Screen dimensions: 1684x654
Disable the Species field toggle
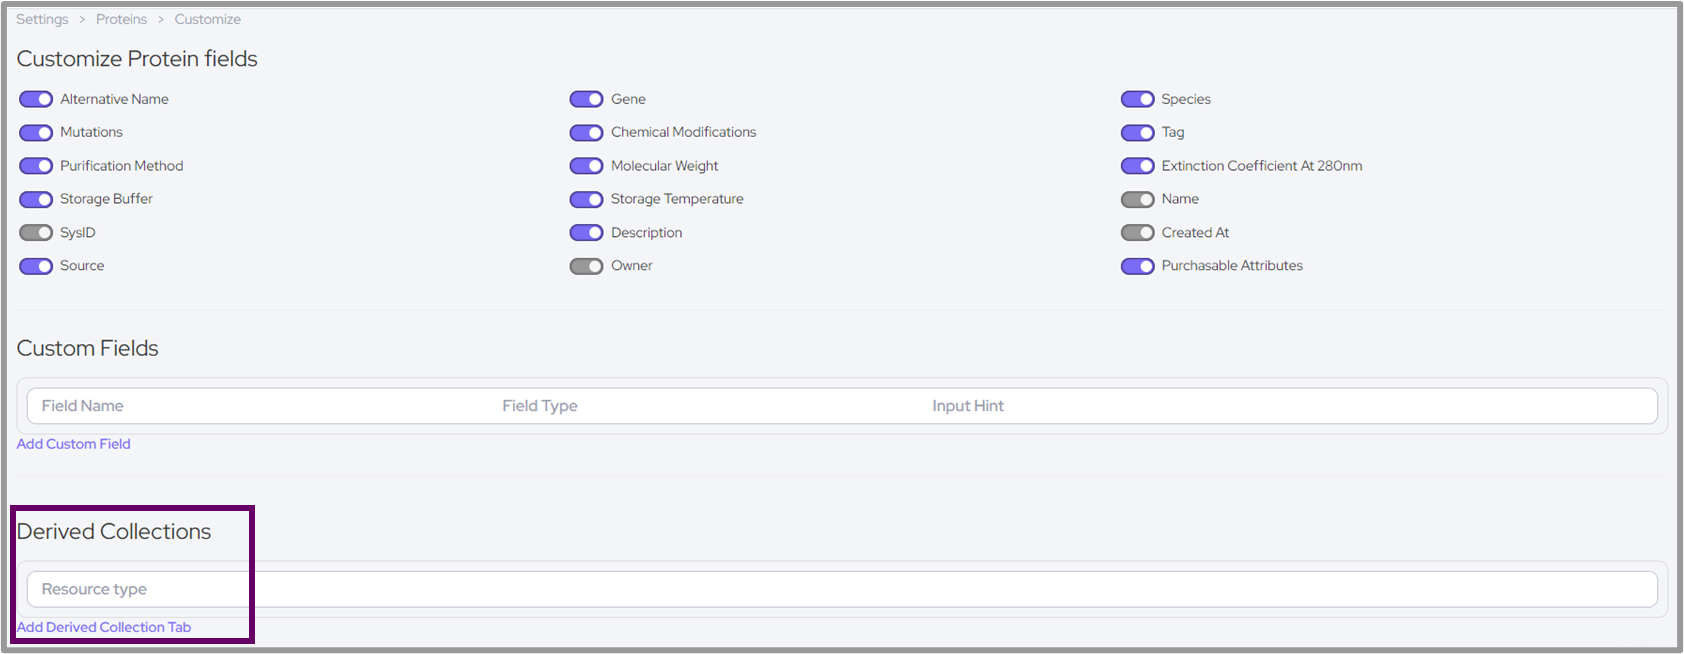click(1137, 99)
